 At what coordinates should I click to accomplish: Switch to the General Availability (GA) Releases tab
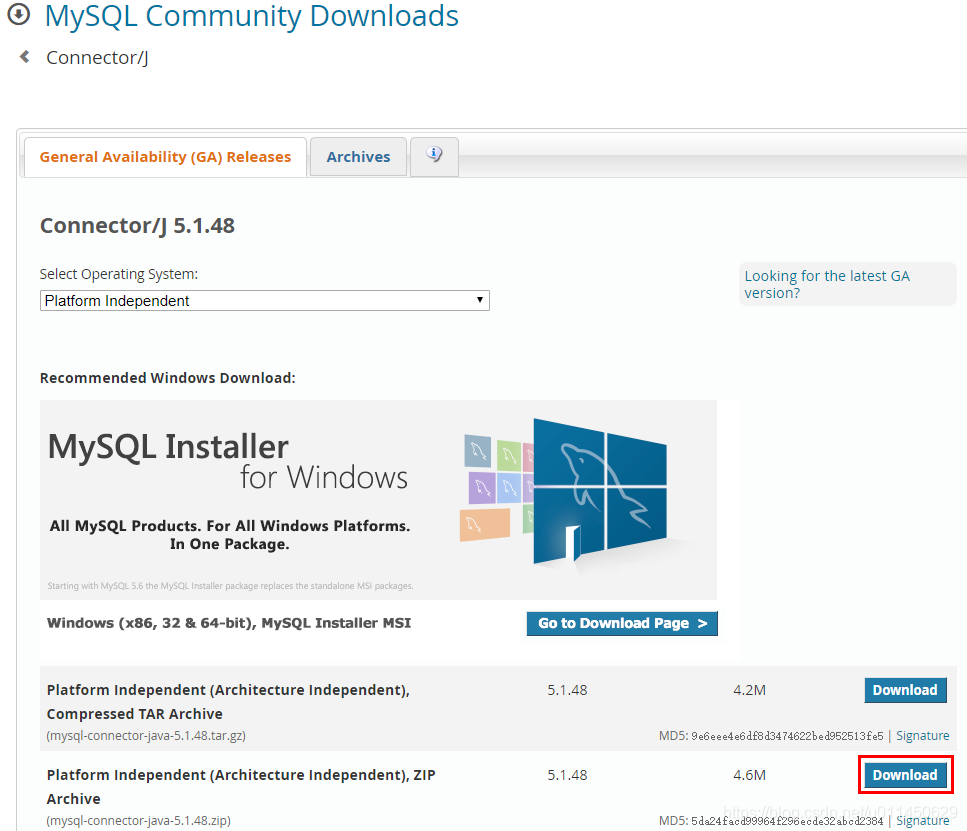[165, 157]
